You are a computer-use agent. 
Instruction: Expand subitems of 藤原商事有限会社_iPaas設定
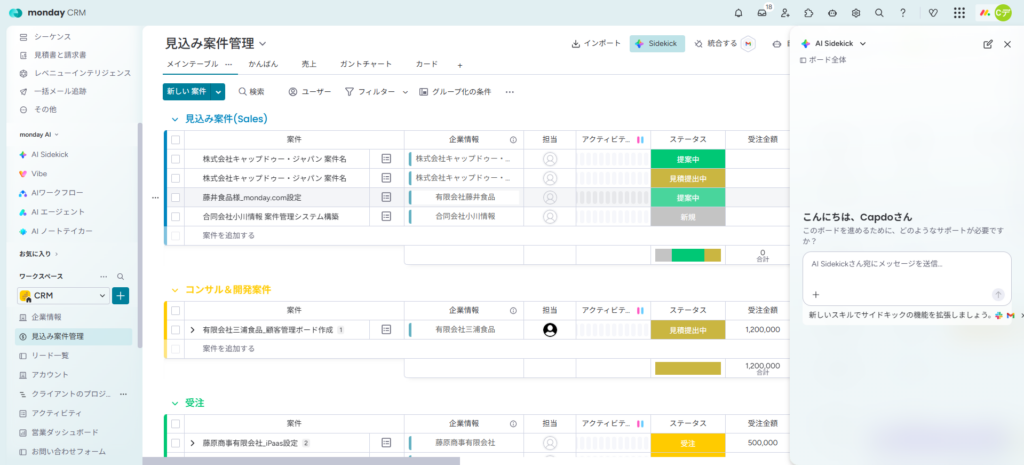coord(192,442)
